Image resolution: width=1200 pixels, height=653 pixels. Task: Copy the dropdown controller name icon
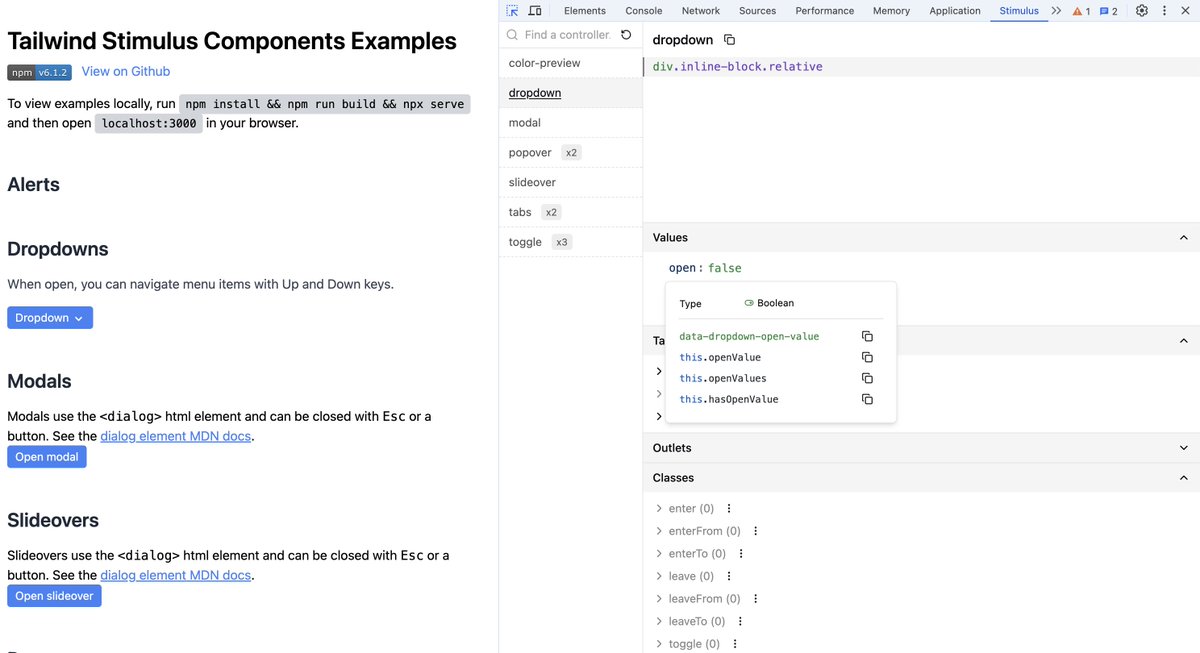(x=729, y=40)
